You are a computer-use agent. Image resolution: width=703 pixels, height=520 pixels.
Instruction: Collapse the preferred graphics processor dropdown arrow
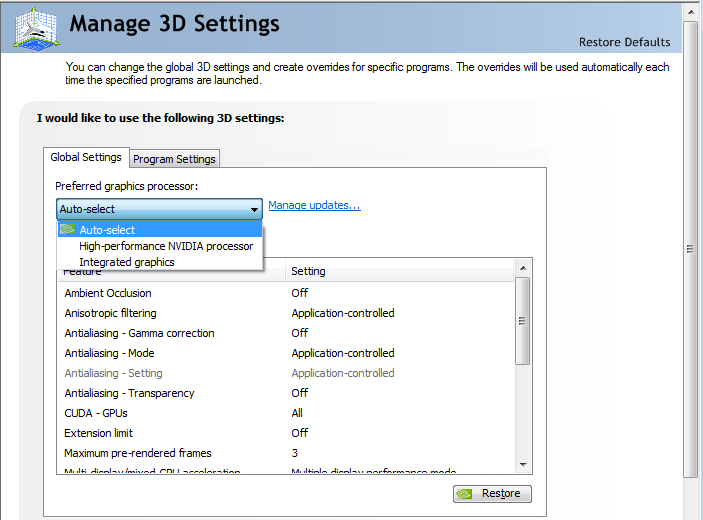tap(255, 210)
